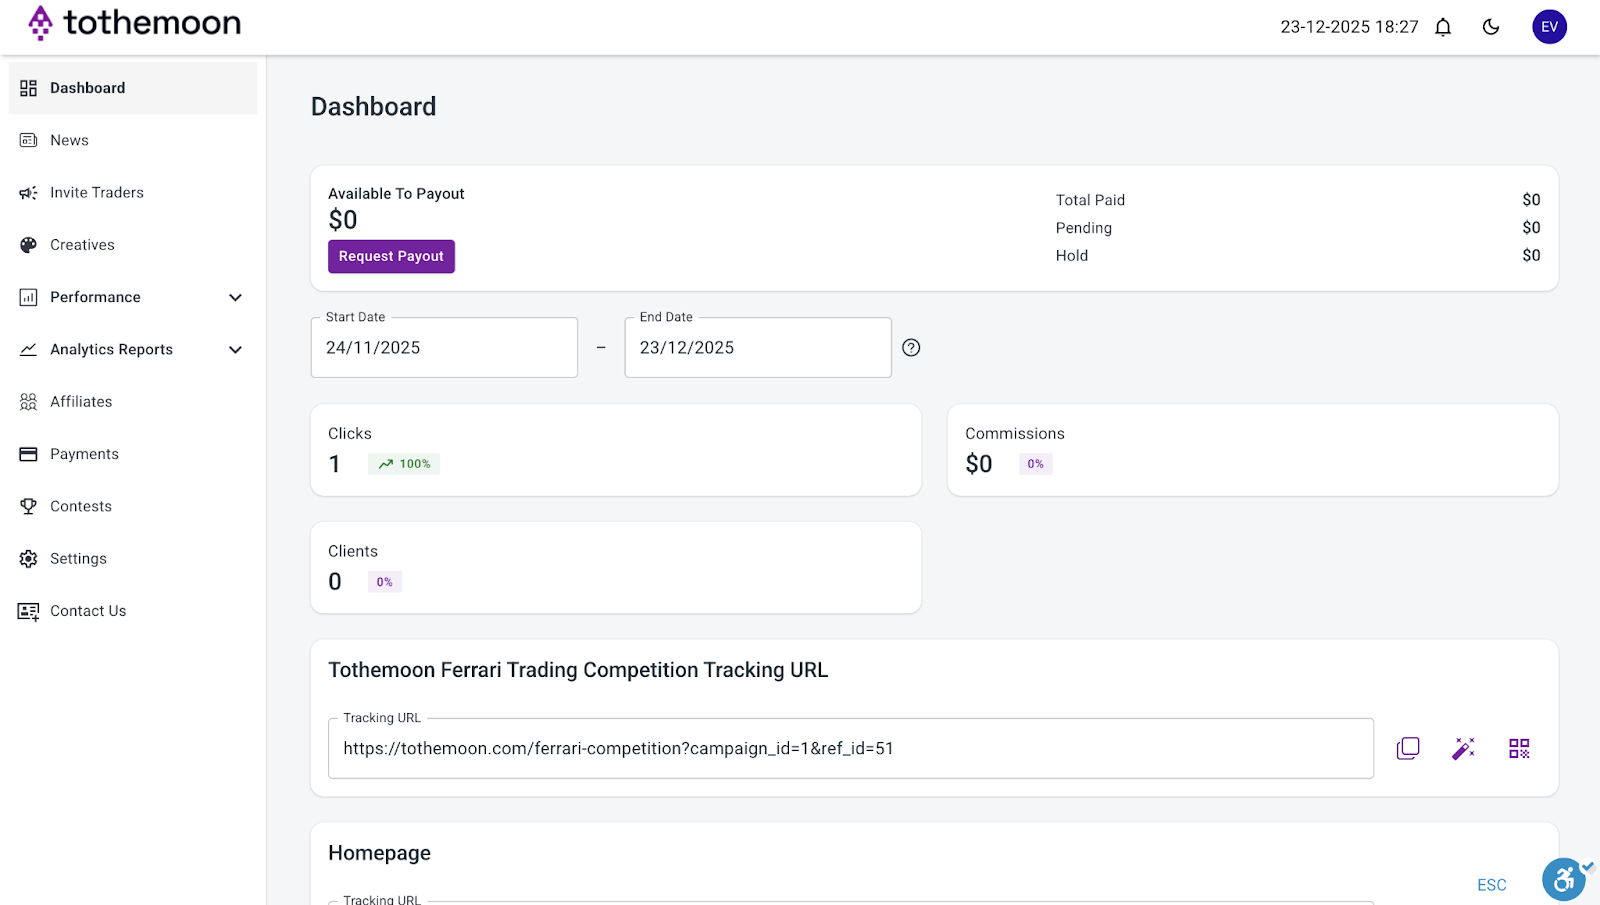Click the Creatives palette icon
The image size is (1600, 905).
(x=28, y=245)
